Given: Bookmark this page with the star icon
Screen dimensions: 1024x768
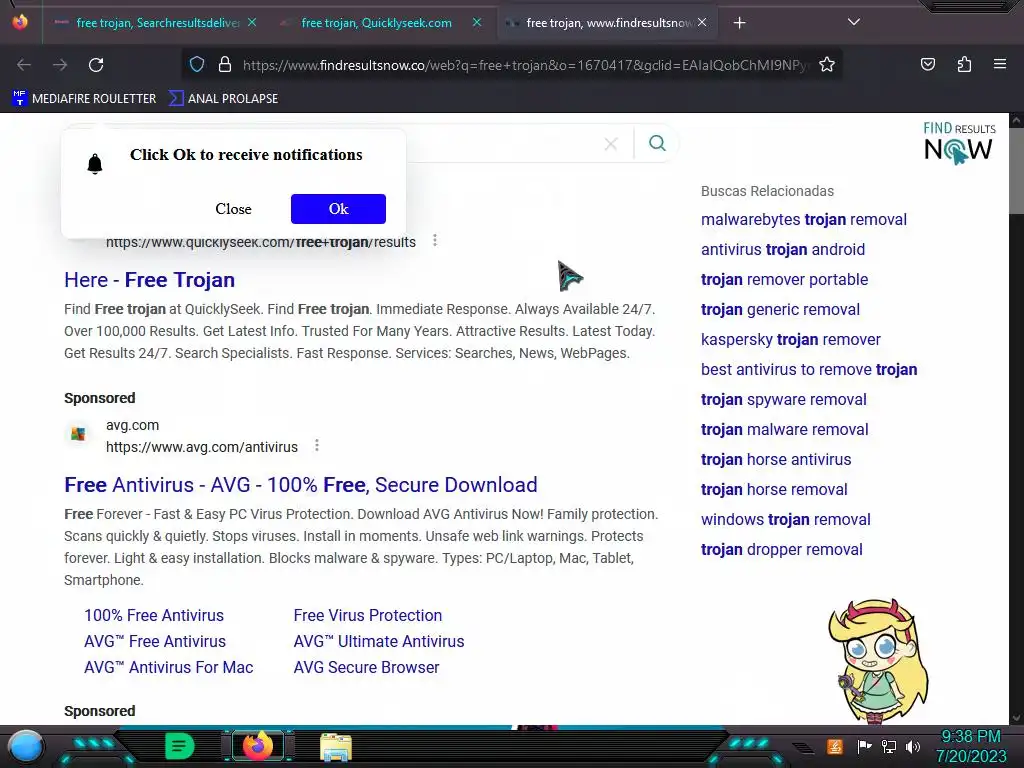Looking at the screenshot, I should pyautogui.click(x=827, y=64).
